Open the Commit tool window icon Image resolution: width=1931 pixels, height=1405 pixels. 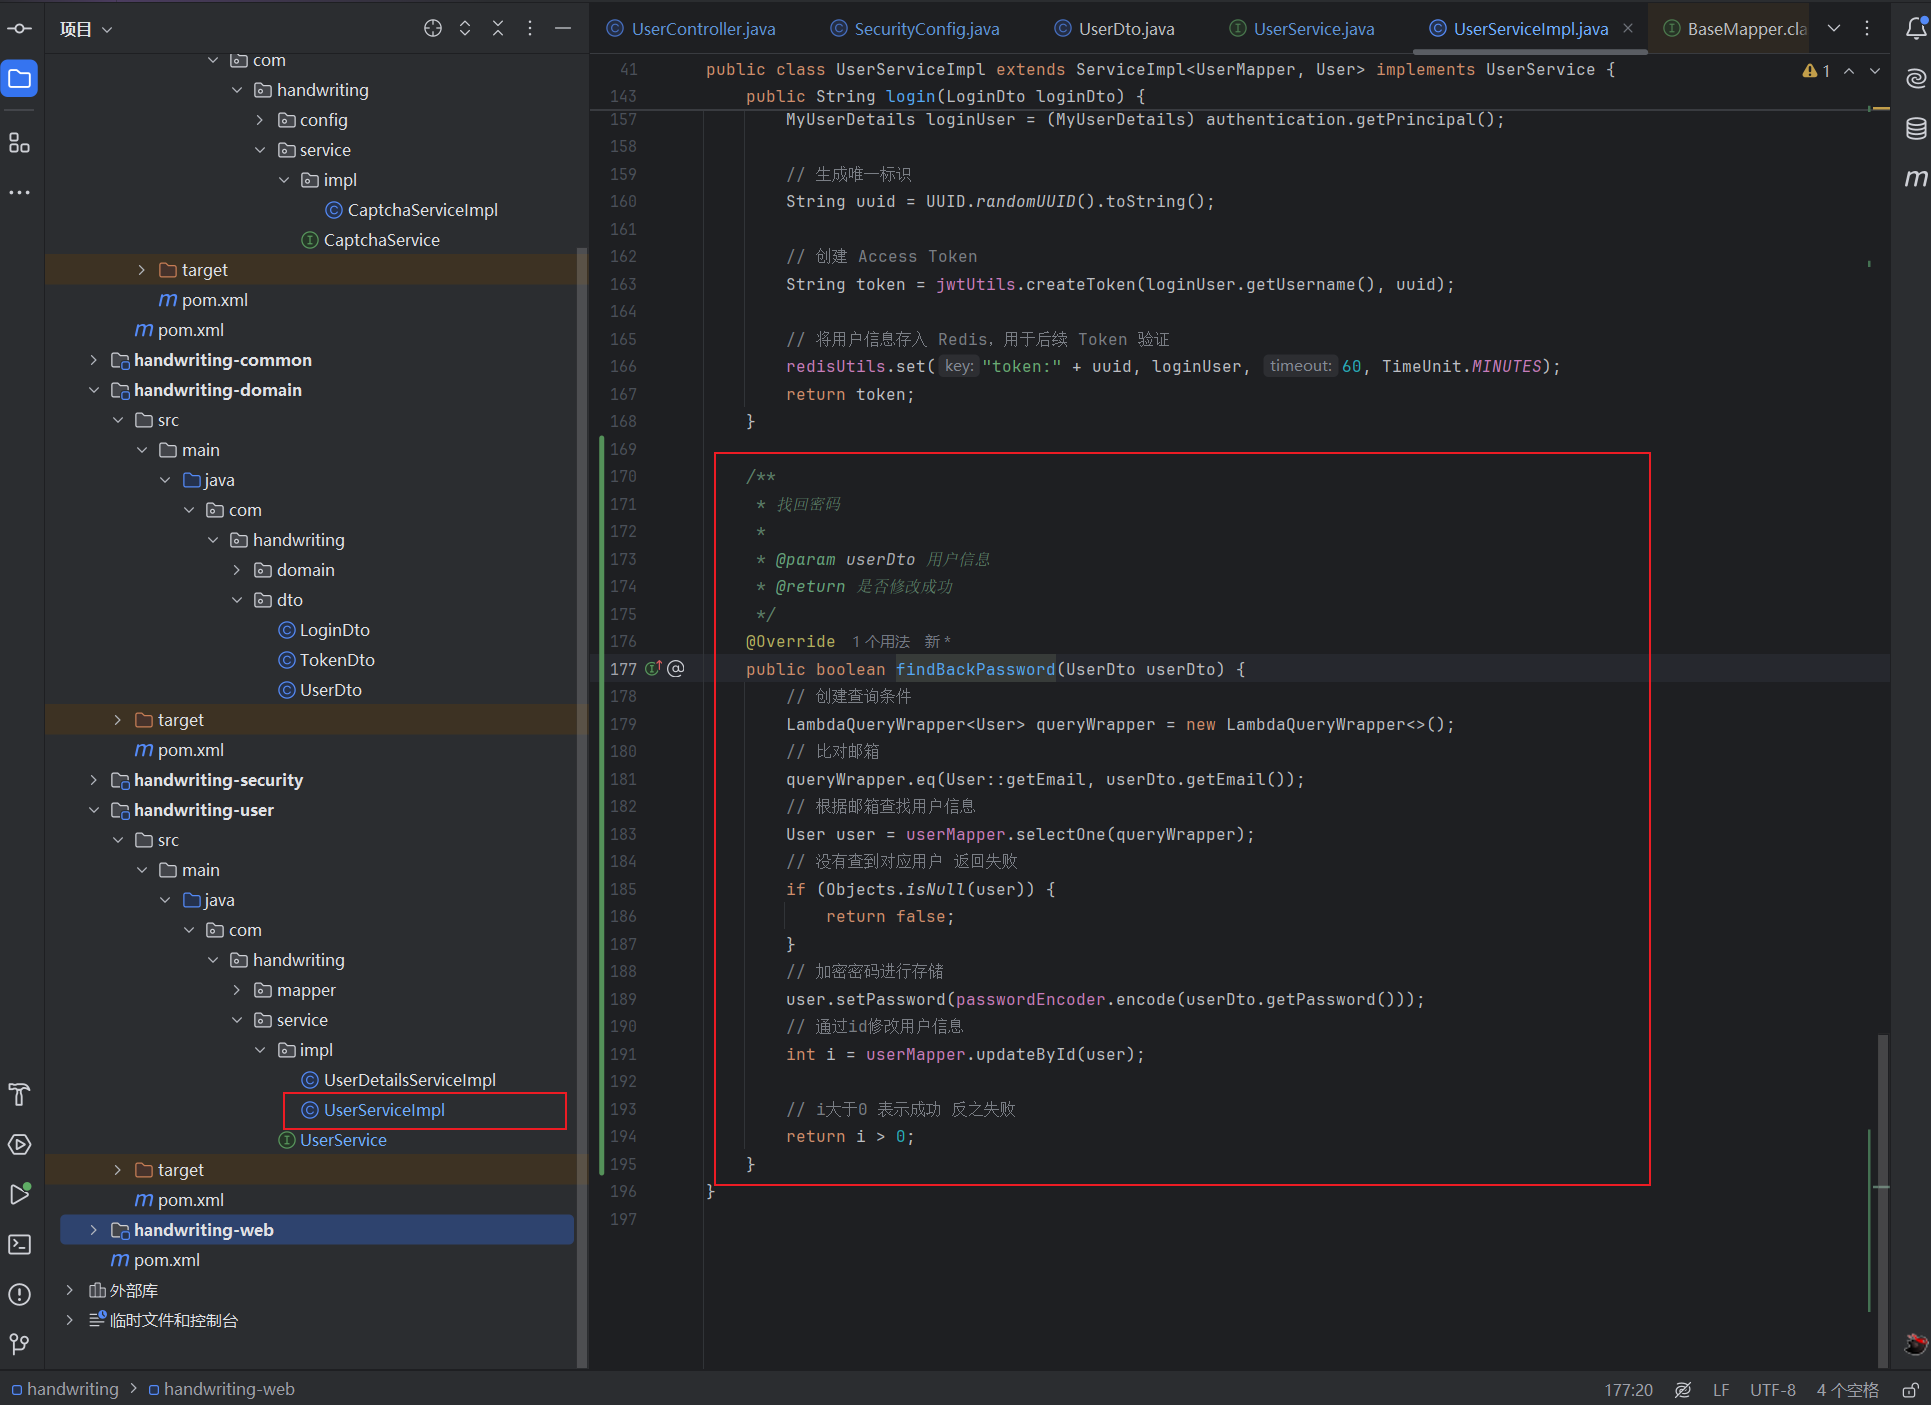(19, 29)
